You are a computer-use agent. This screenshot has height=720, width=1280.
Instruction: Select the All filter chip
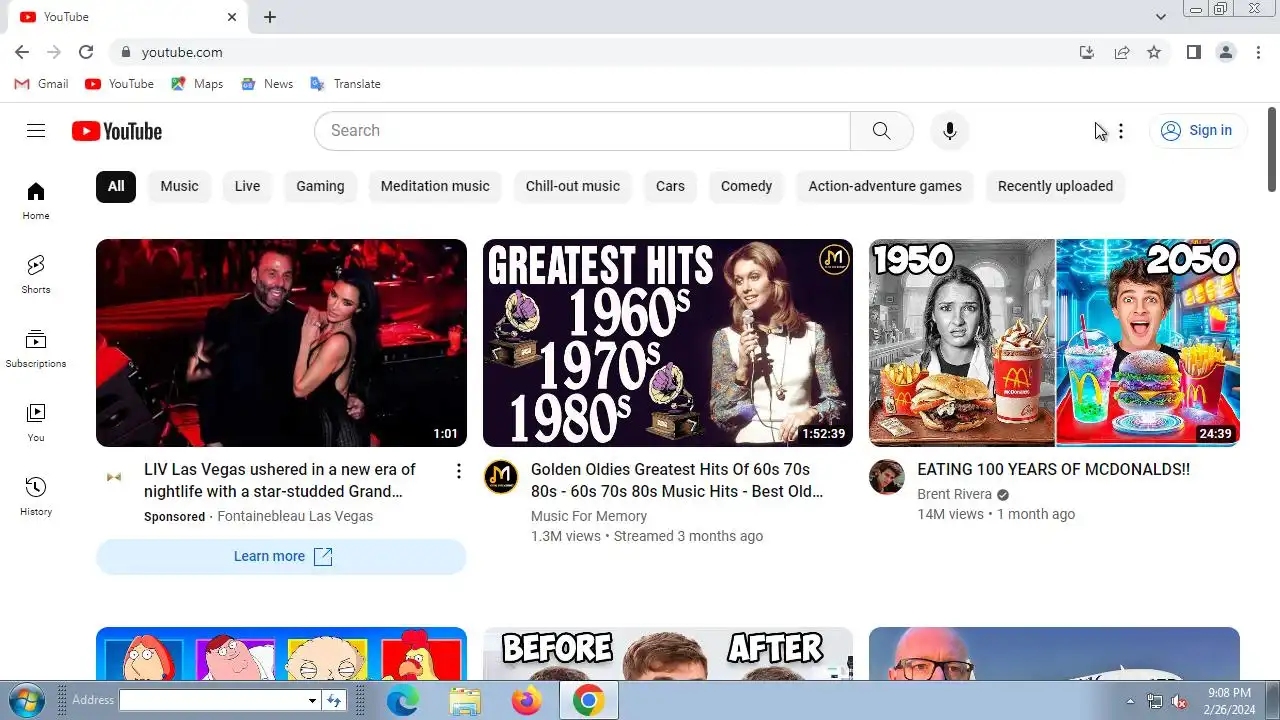(116, 186)
